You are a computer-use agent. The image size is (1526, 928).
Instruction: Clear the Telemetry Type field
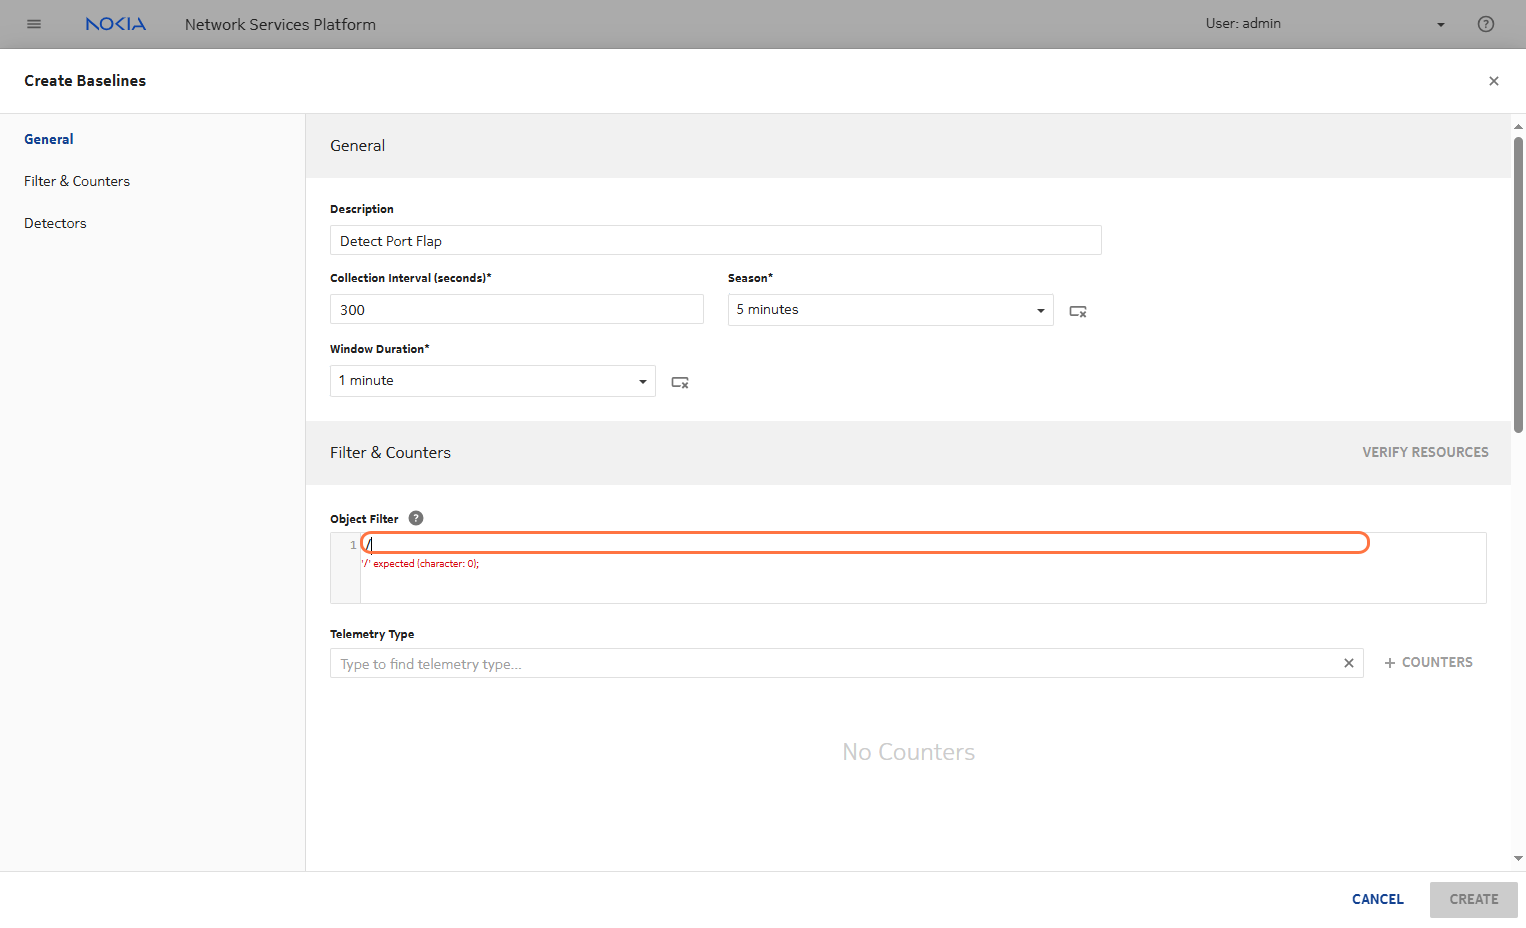coord(1348,663)
